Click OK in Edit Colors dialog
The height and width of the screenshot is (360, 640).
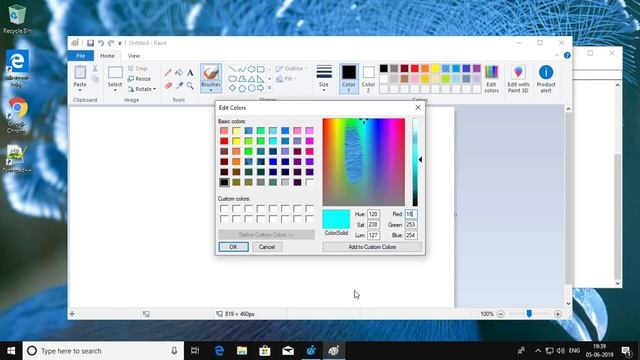[233, 247]
